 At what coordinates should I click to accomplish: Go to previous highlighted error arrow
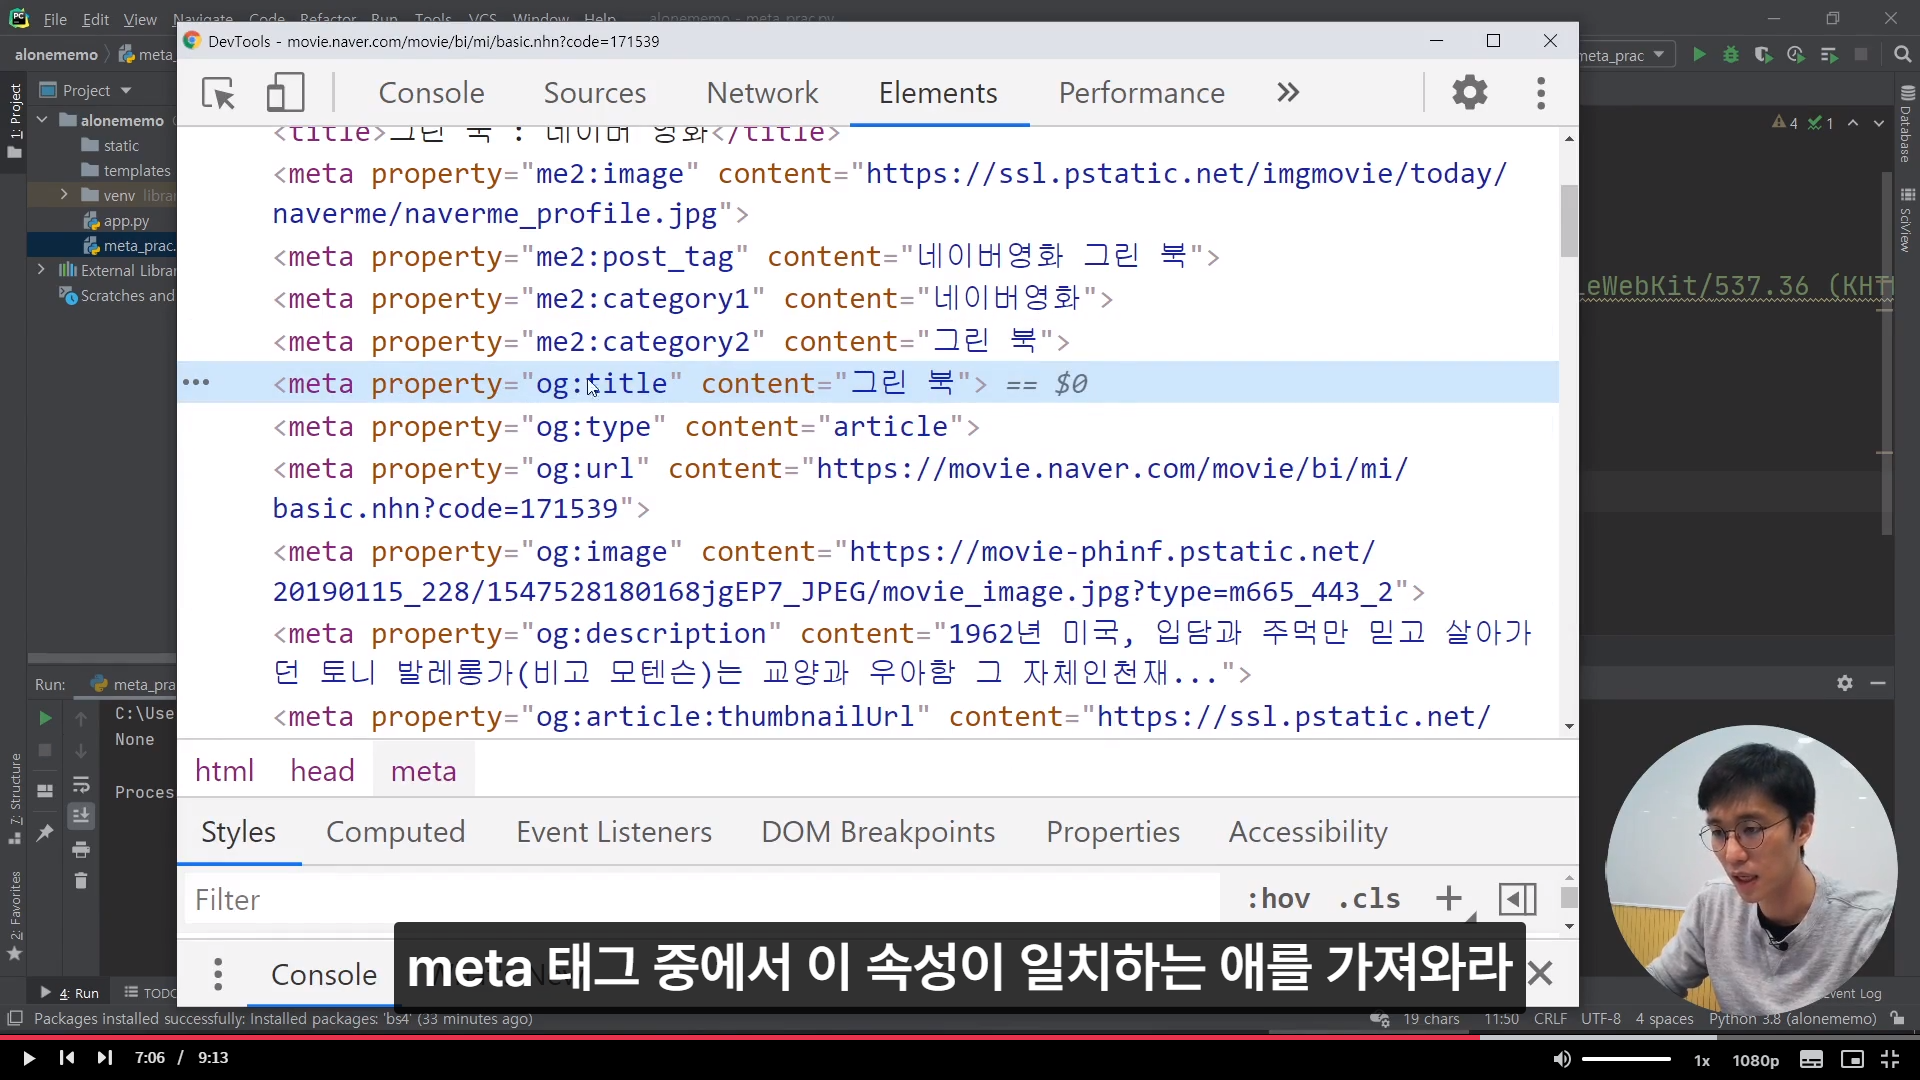point(1853,123)
